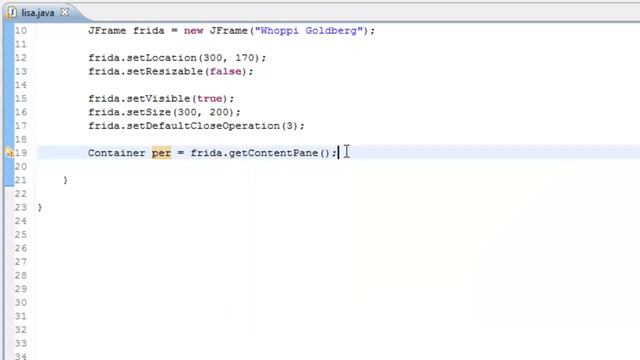
Task: Click the string "Whoppi Goldberg"
Action: pos(309,31)
